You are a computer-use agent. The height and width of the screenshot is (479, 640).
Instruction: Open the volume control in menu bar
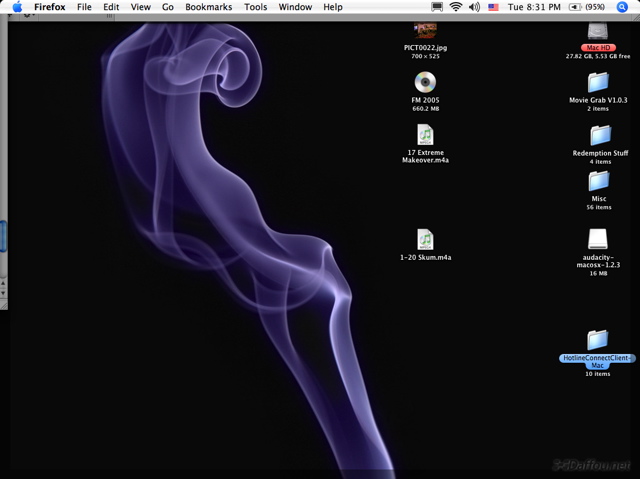[x=474, y=7]
